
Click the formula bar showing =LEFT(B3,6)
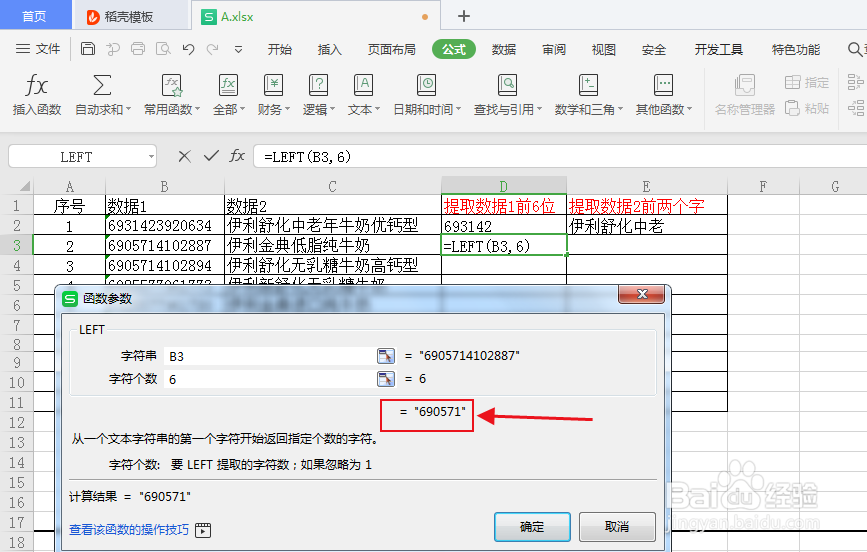(558, 157)
